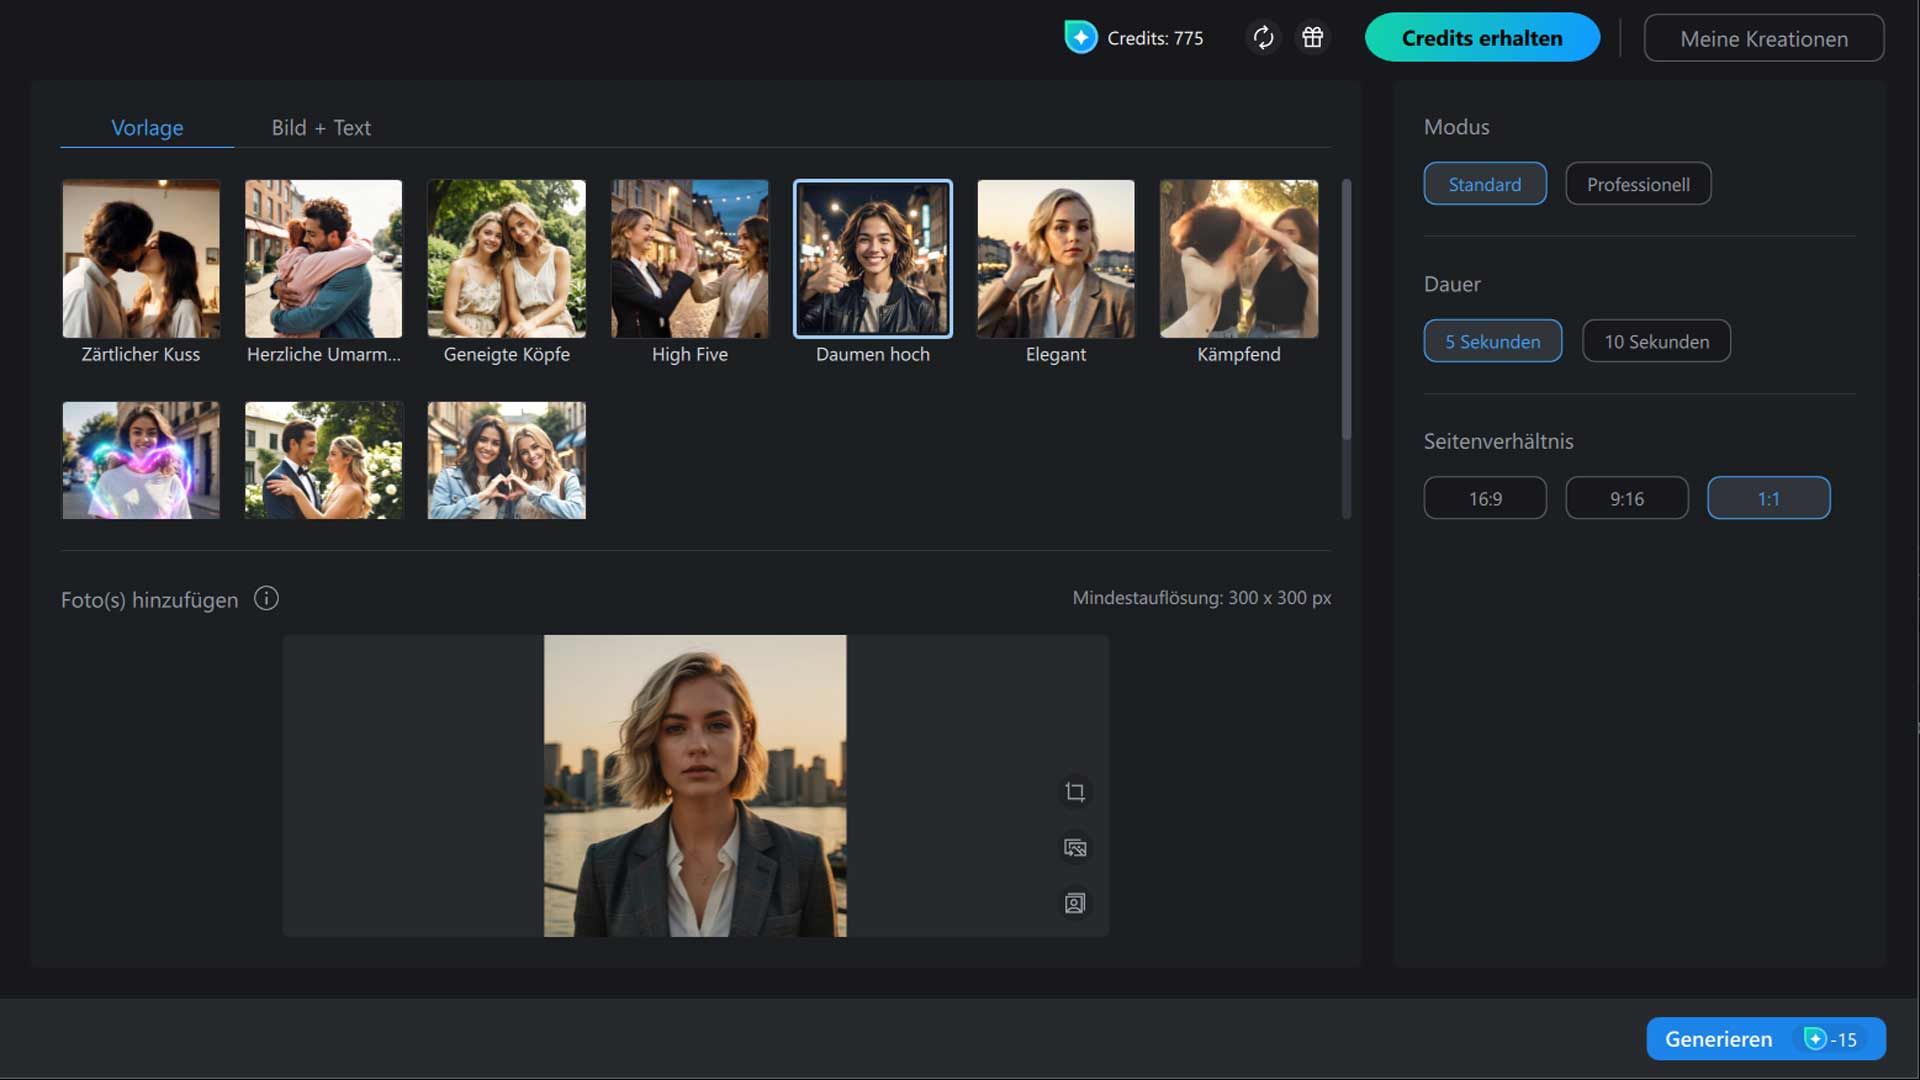This screenshot has height=1080, width=1920.
Task: Select the Zärtlicher Kuss template
Action: [141, 259]
